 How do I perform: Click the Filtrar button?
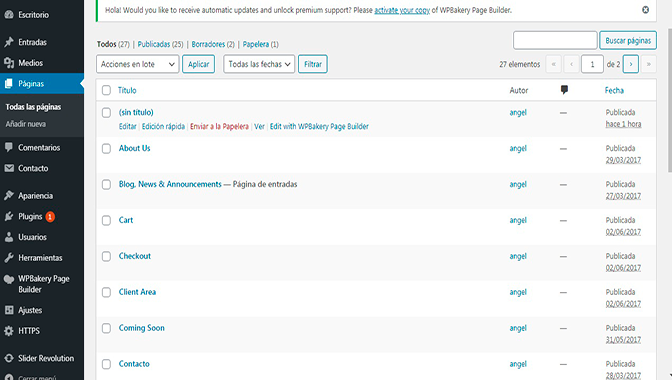(x=313, y=64)
